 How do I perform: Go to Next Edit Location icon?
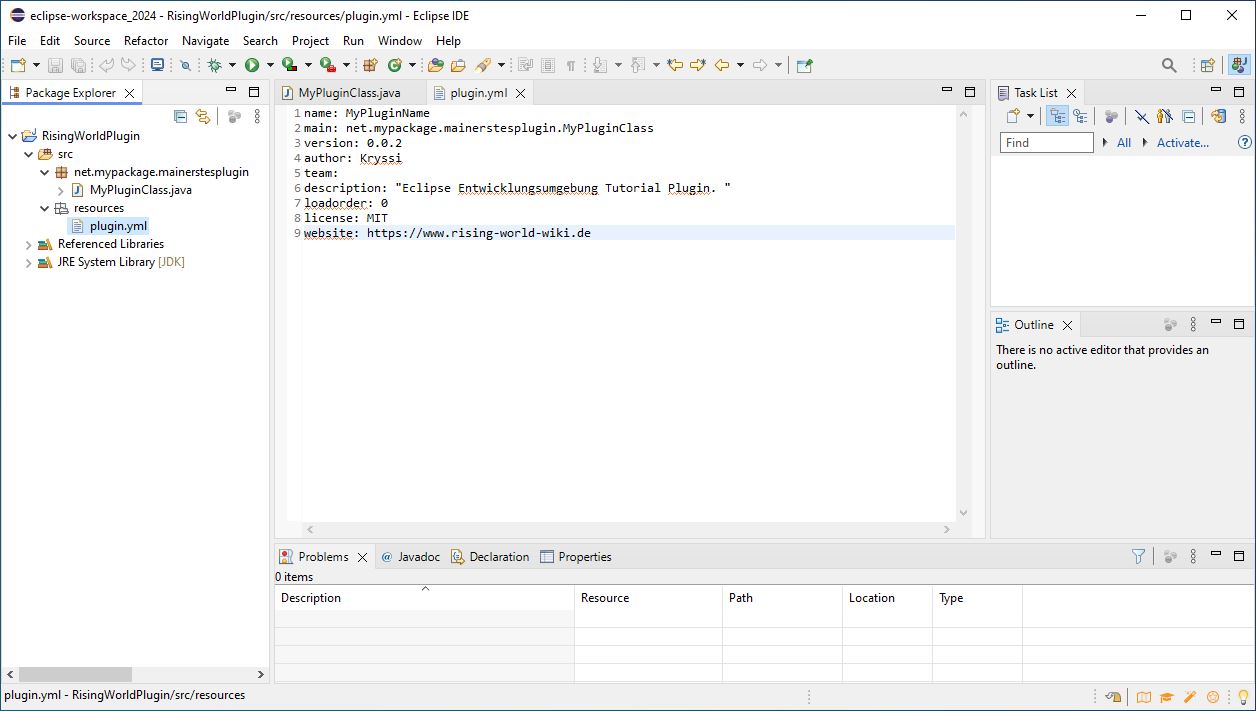(x=698, y=65)
